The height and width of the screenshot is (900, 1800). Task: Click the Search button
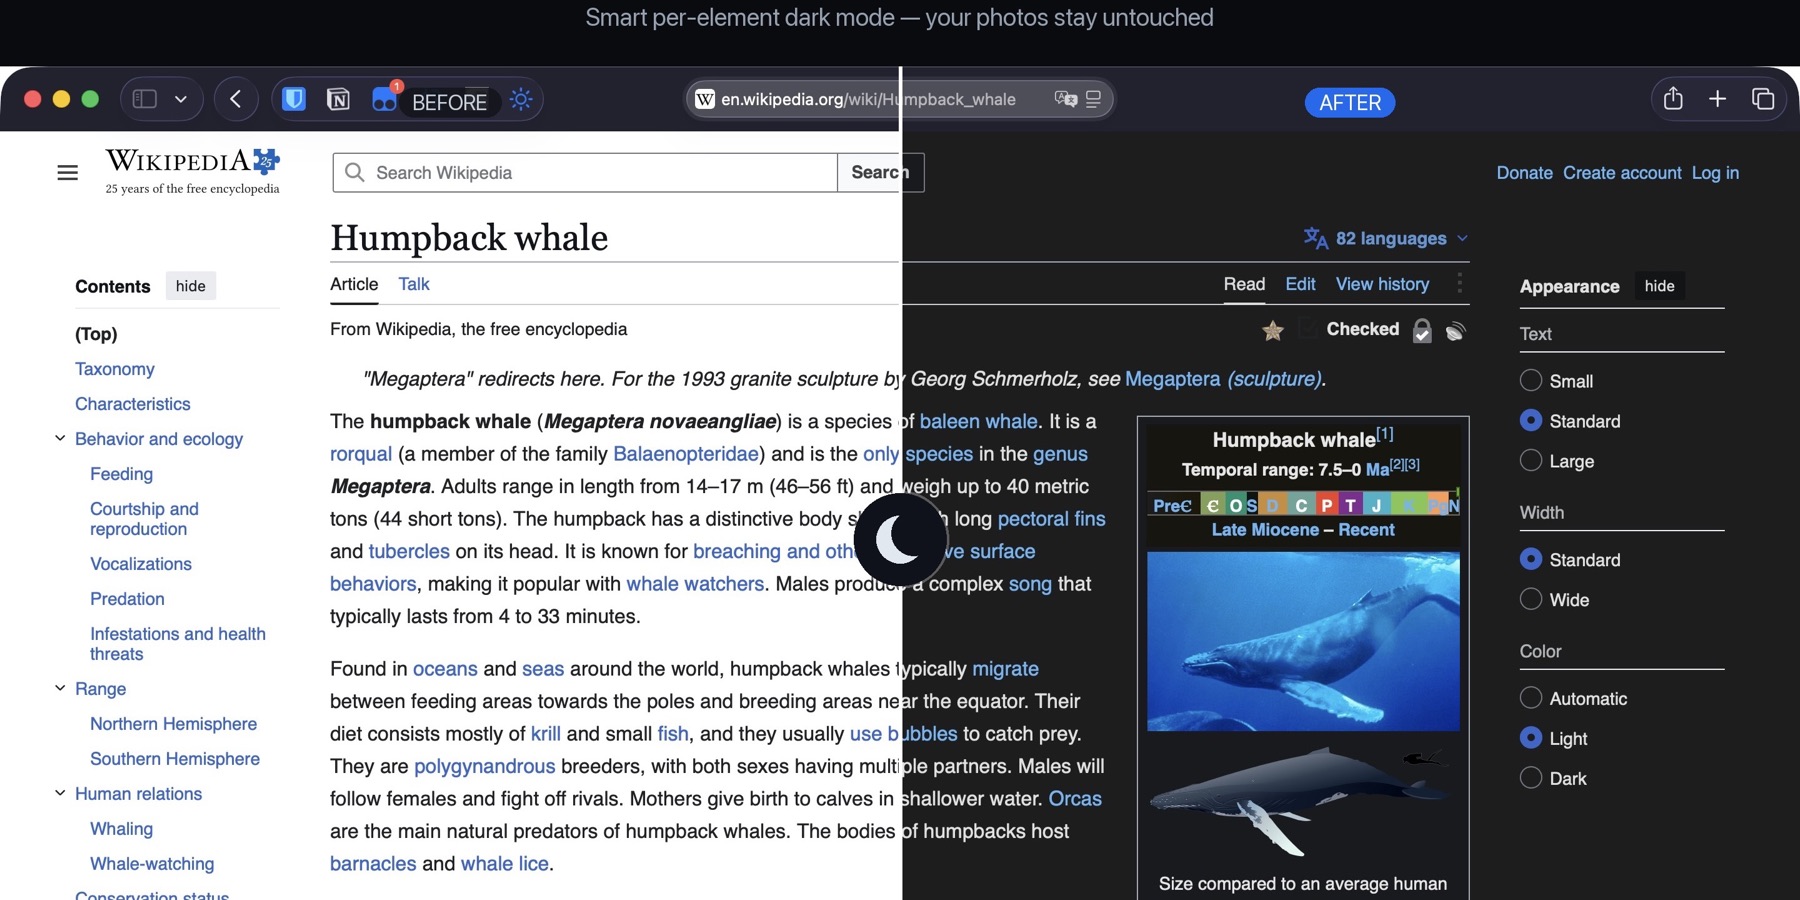pos(880,173)
